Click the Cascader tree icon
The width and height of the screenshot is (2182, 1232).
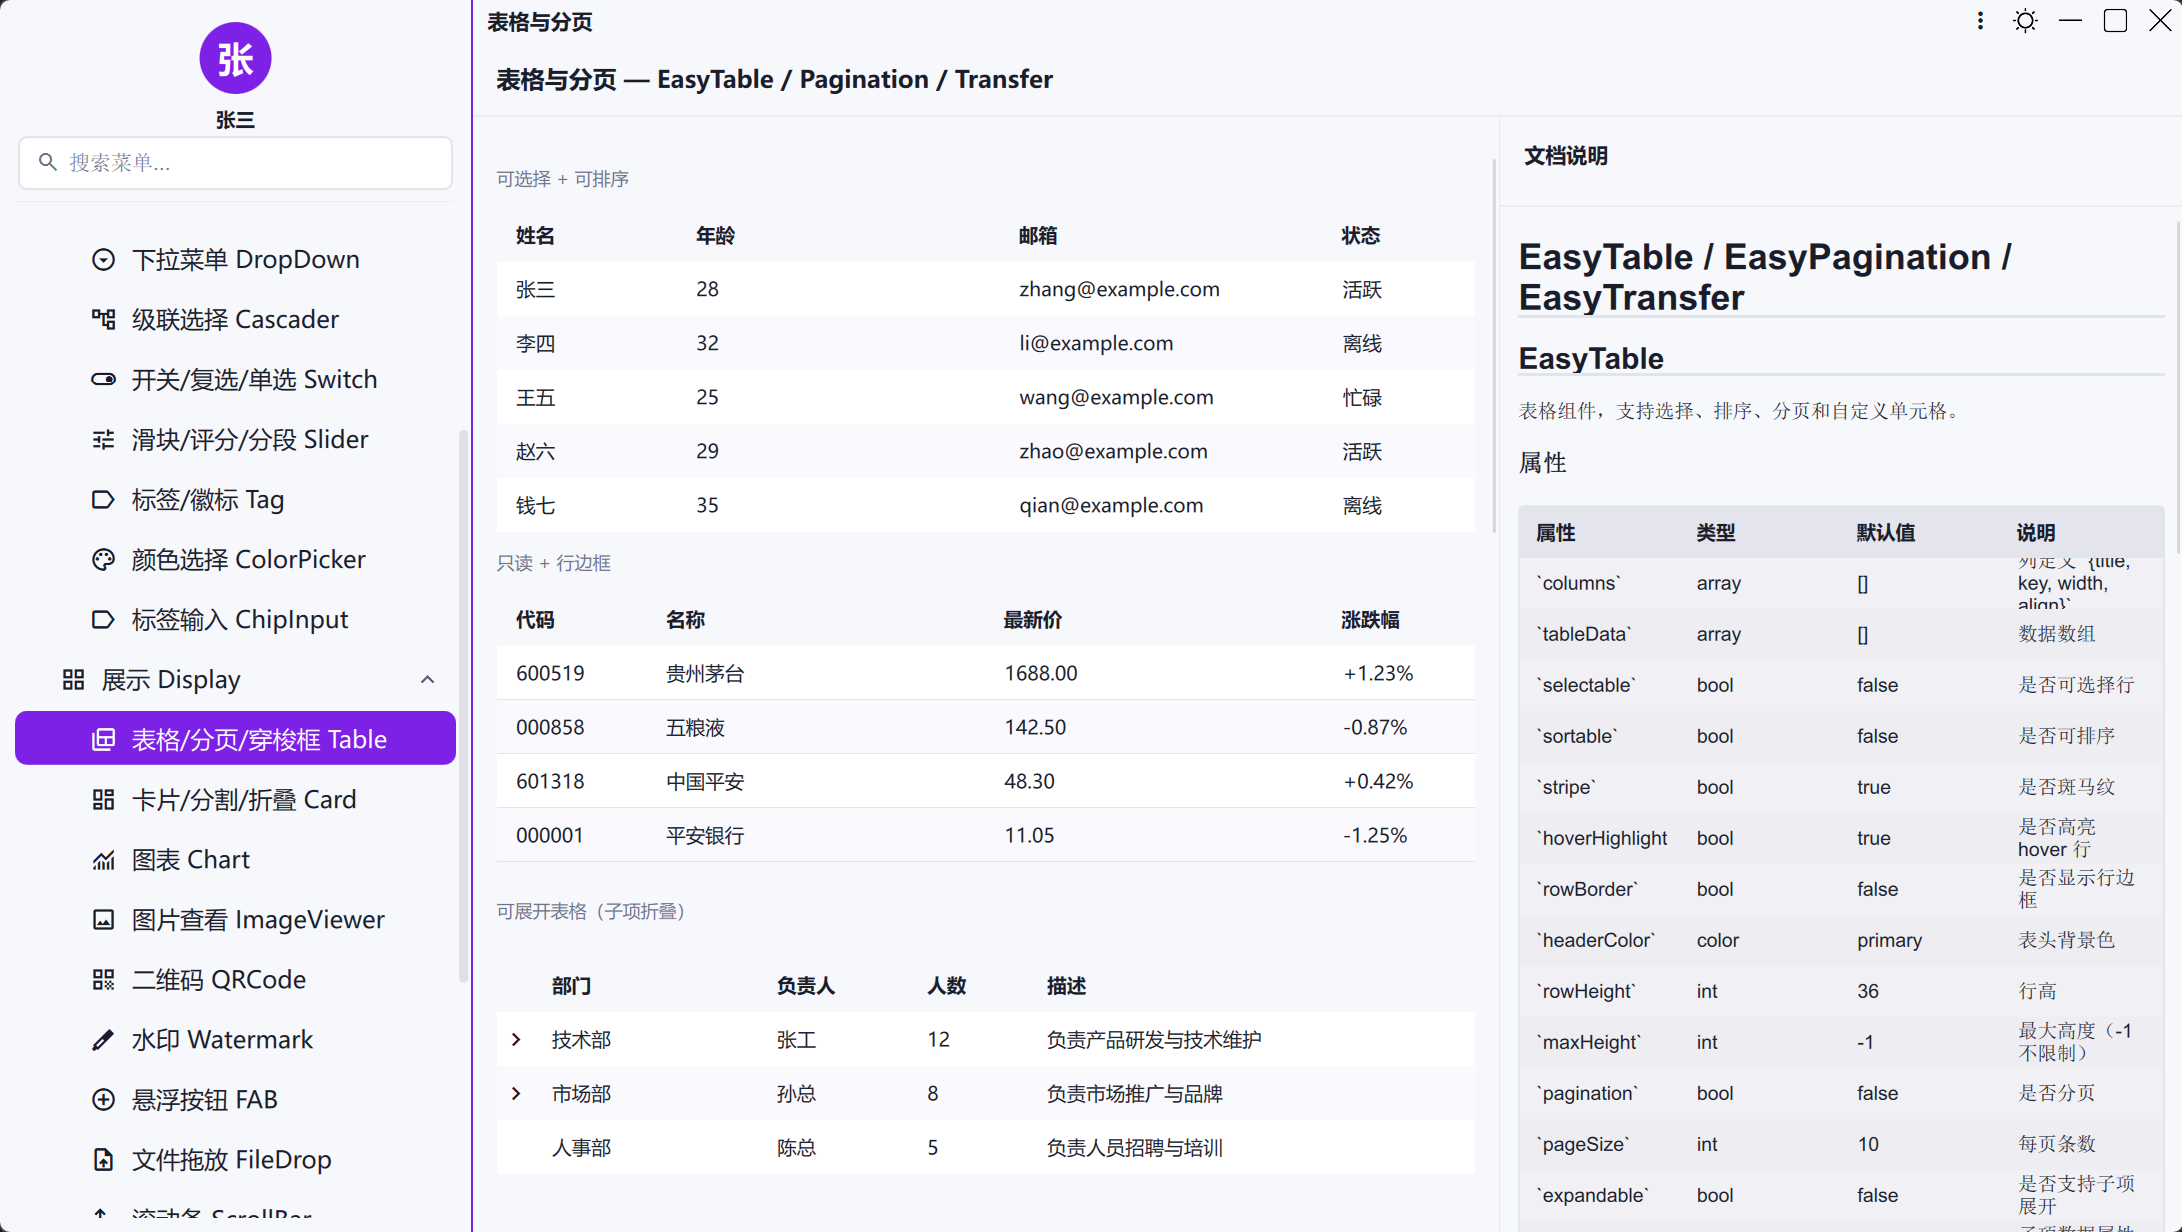(x=103, y=320)
